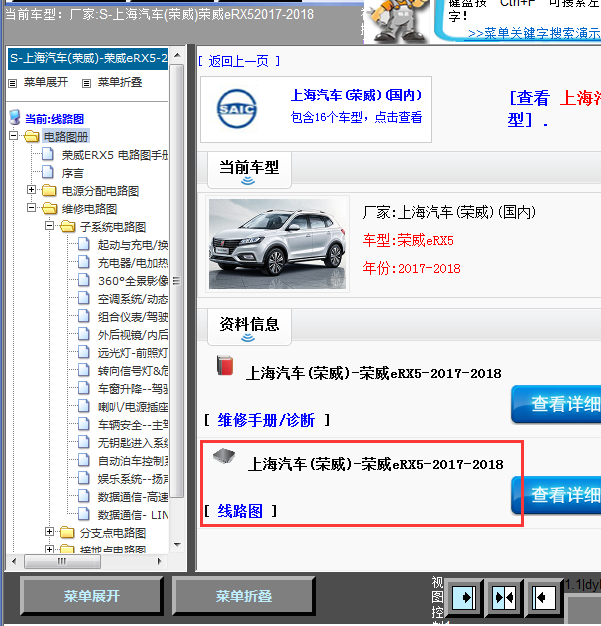Click 包含16个车型，点击查看 link
The image size is (601, 626).
356,117
